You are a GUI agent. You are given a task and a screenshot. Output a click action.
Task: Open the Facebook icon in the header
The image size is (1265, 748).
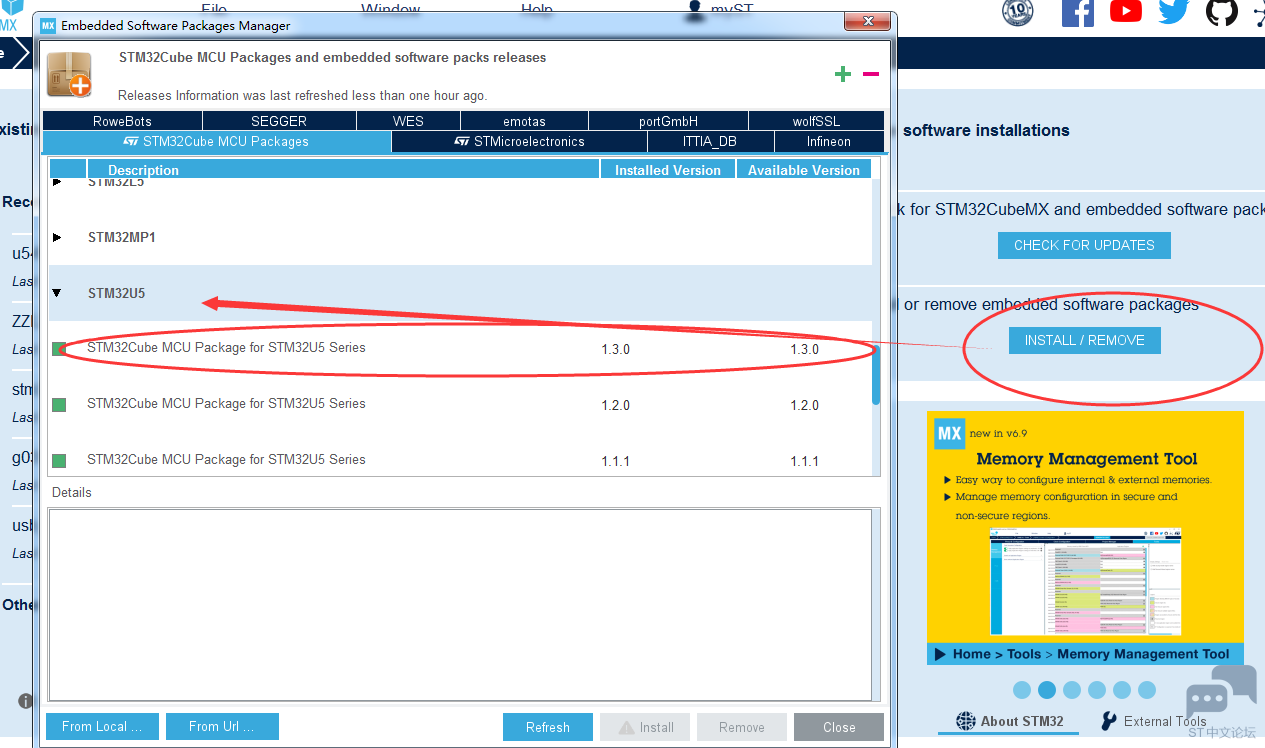[1078, 11]
